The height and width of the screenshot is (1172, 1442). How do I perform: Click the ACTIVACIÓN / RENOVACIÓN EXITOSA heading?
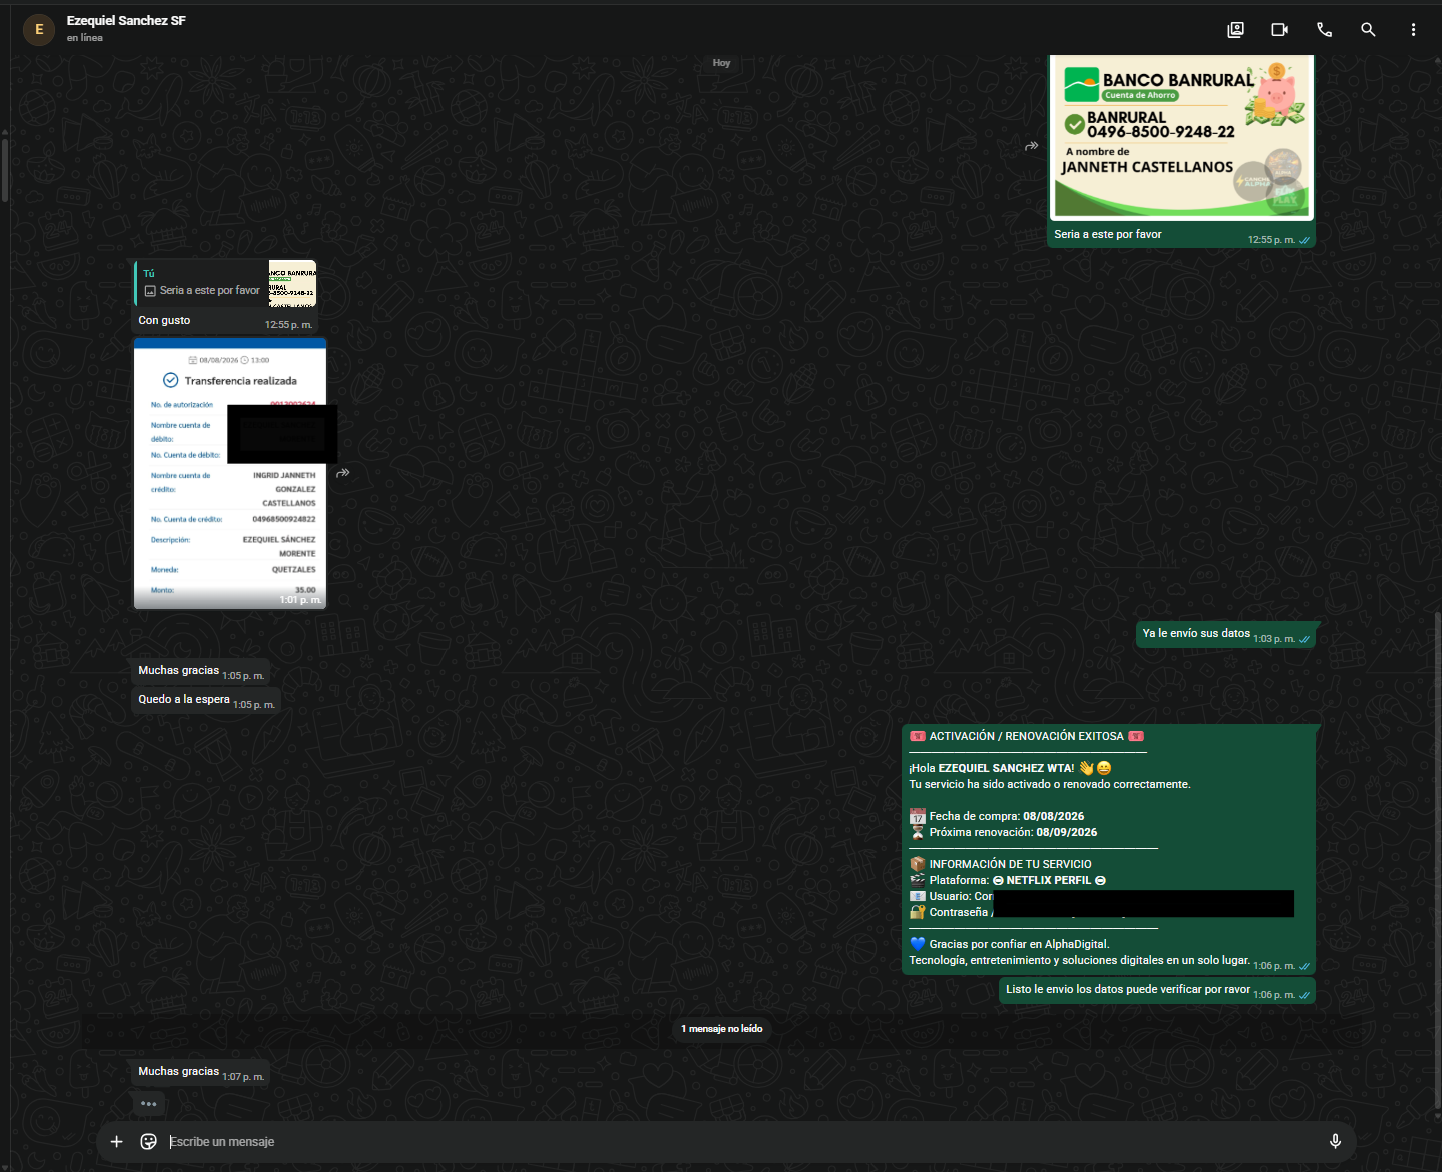[1027, 736]
